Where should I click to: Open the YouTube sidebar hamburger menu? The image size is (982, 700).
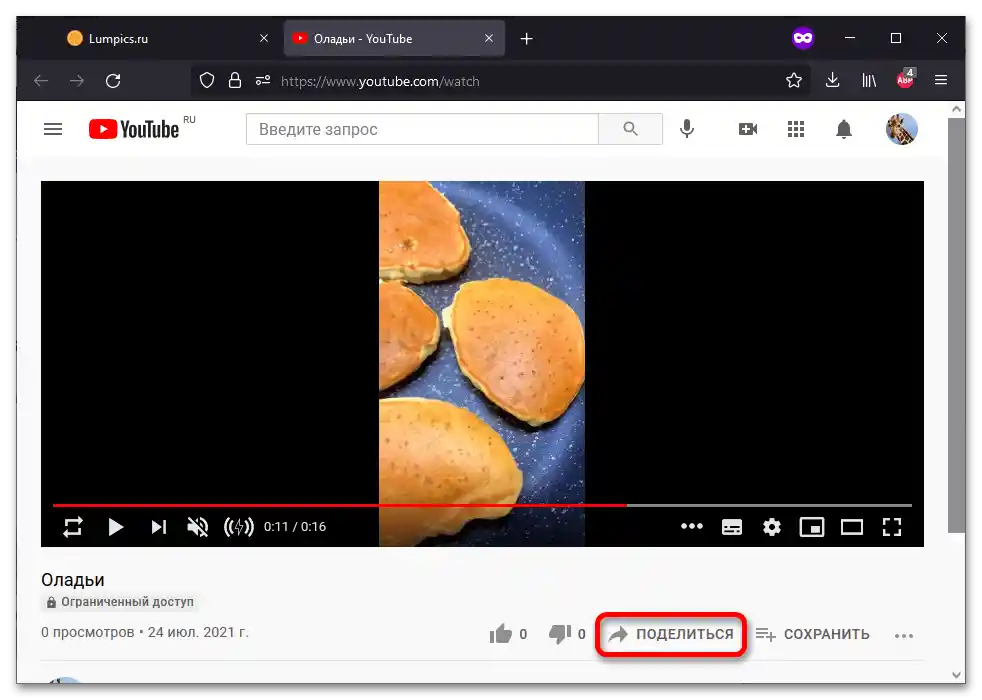click(53, 129)
